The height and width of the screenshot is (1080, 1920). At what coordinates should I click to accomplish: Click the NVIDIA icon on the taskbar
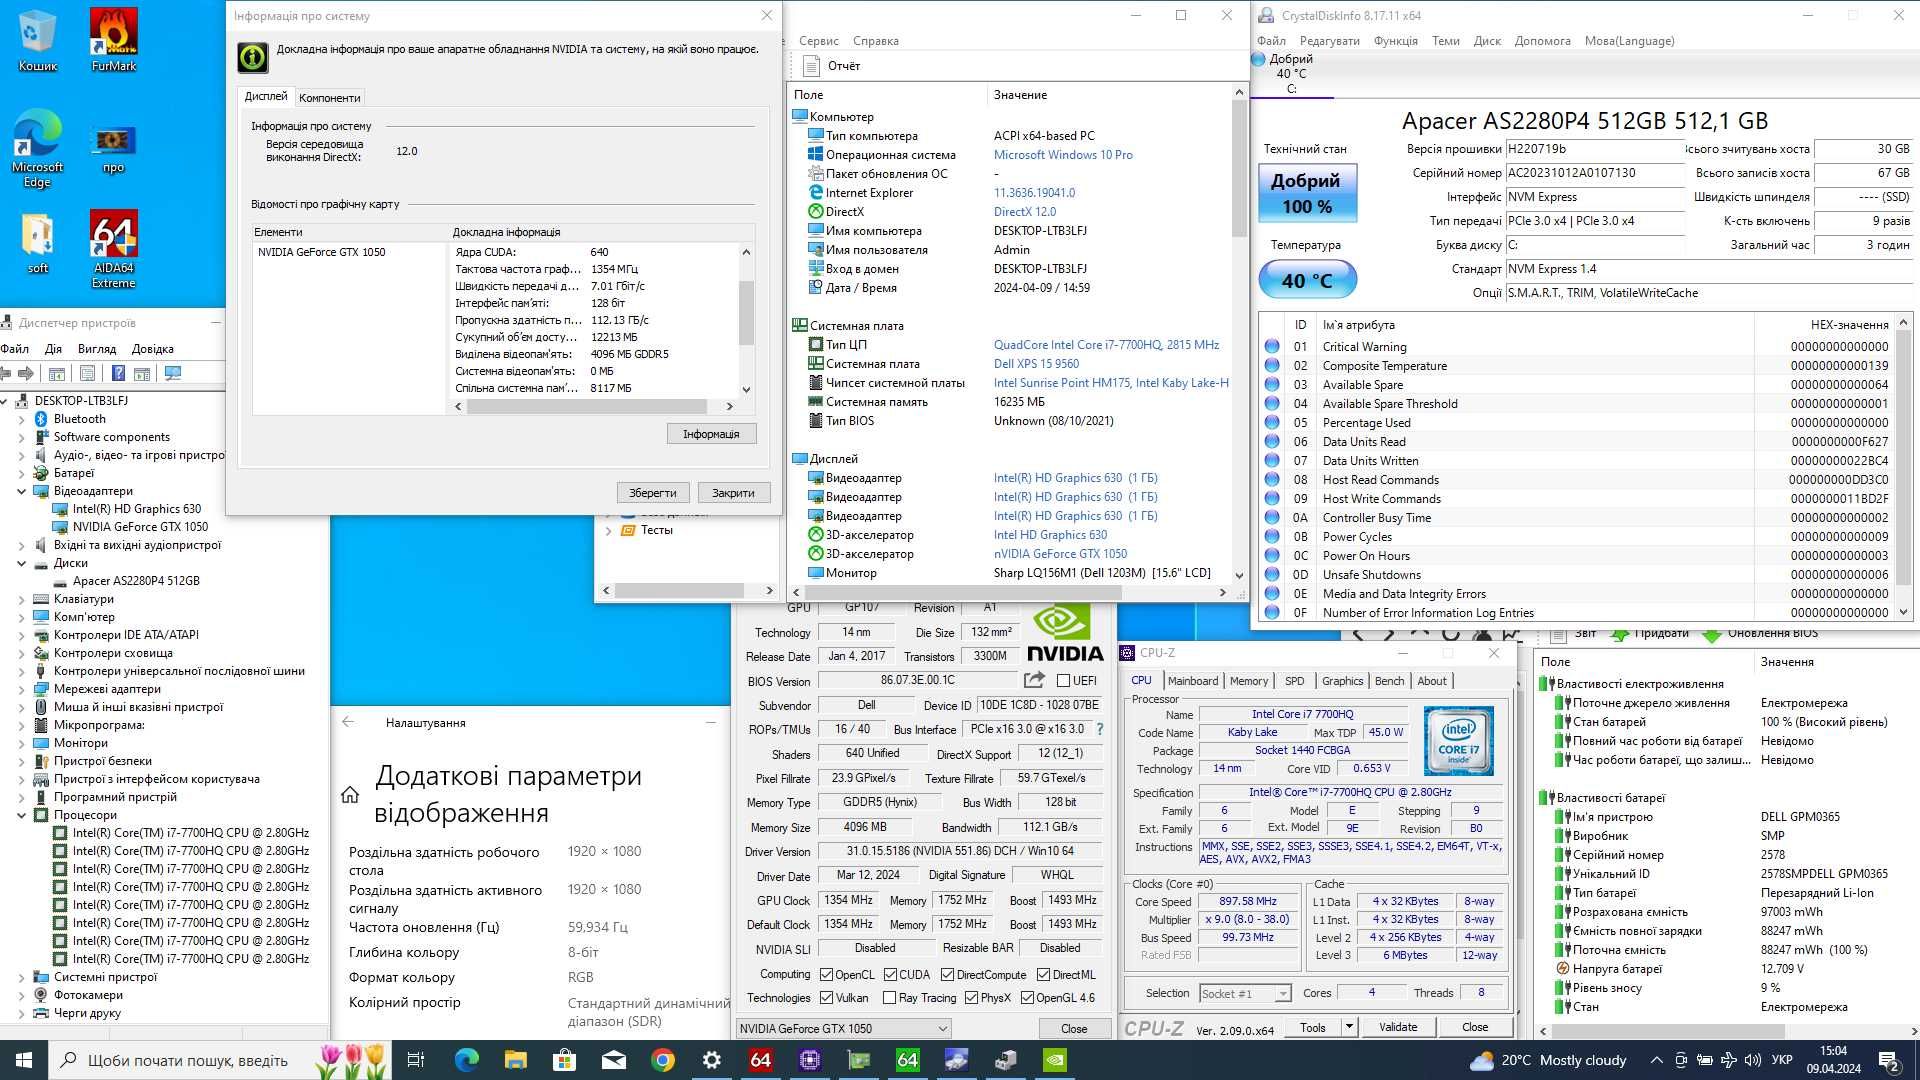point(1054,1060)
